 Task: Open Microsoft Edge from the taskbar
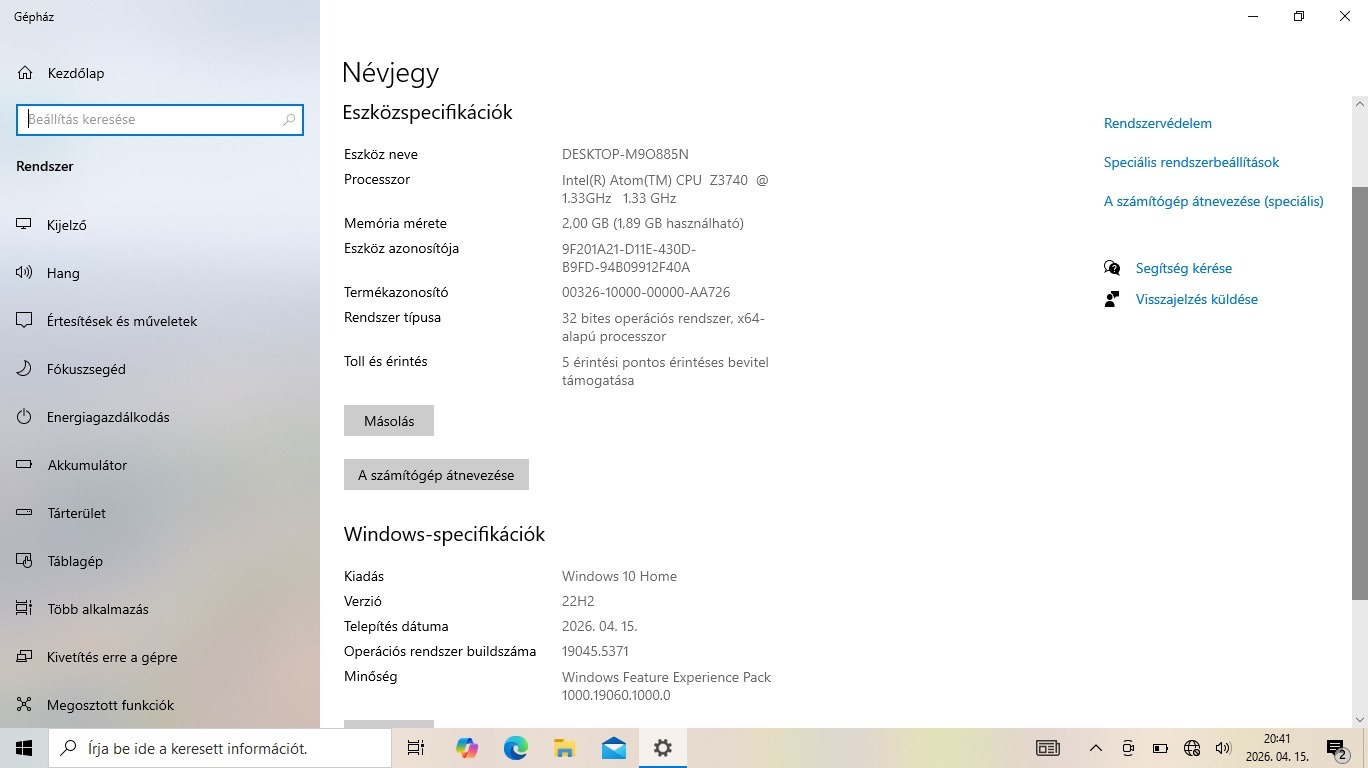(515, 748)
